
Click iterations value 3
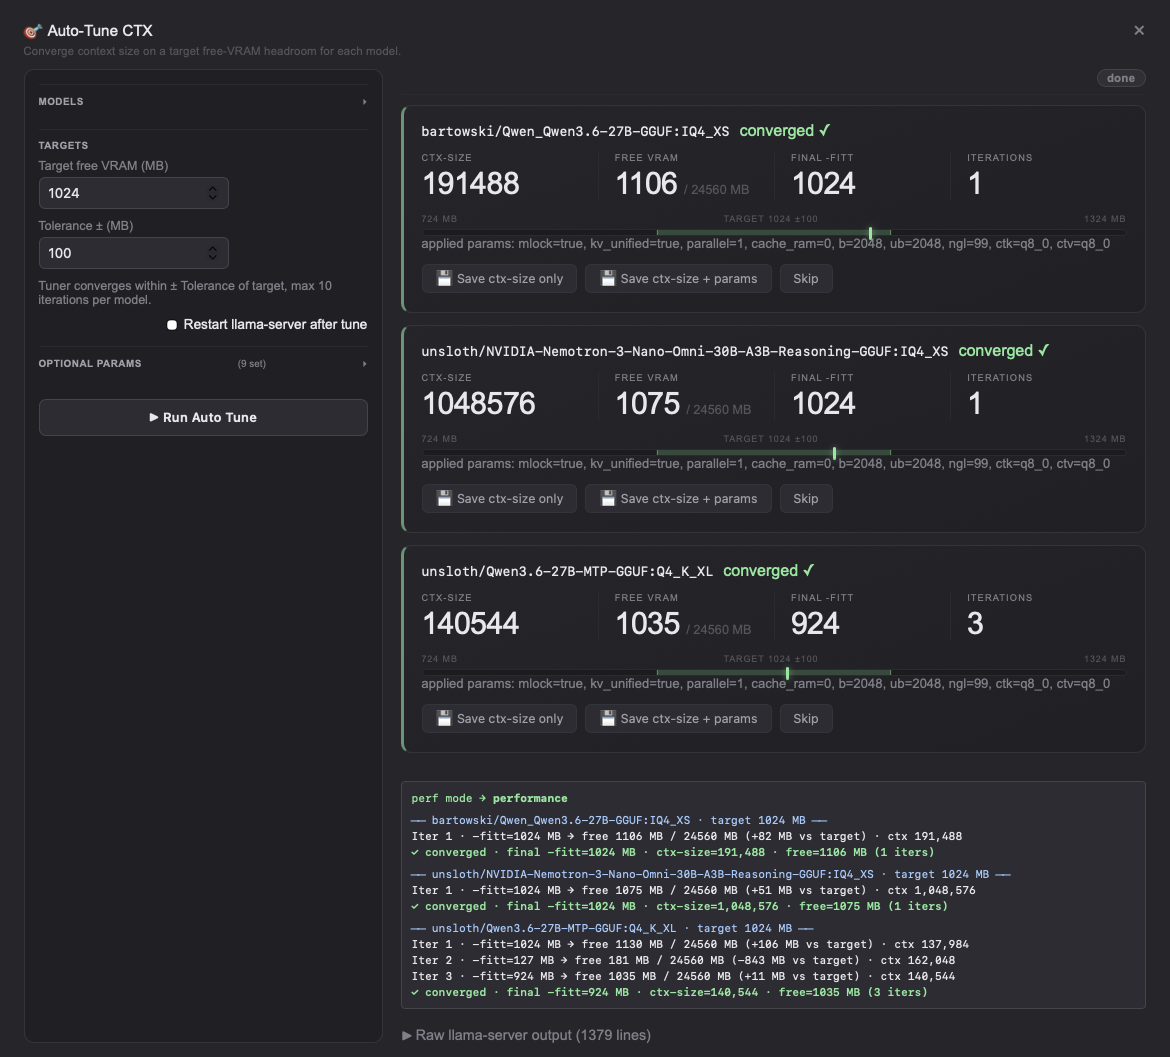975,624
